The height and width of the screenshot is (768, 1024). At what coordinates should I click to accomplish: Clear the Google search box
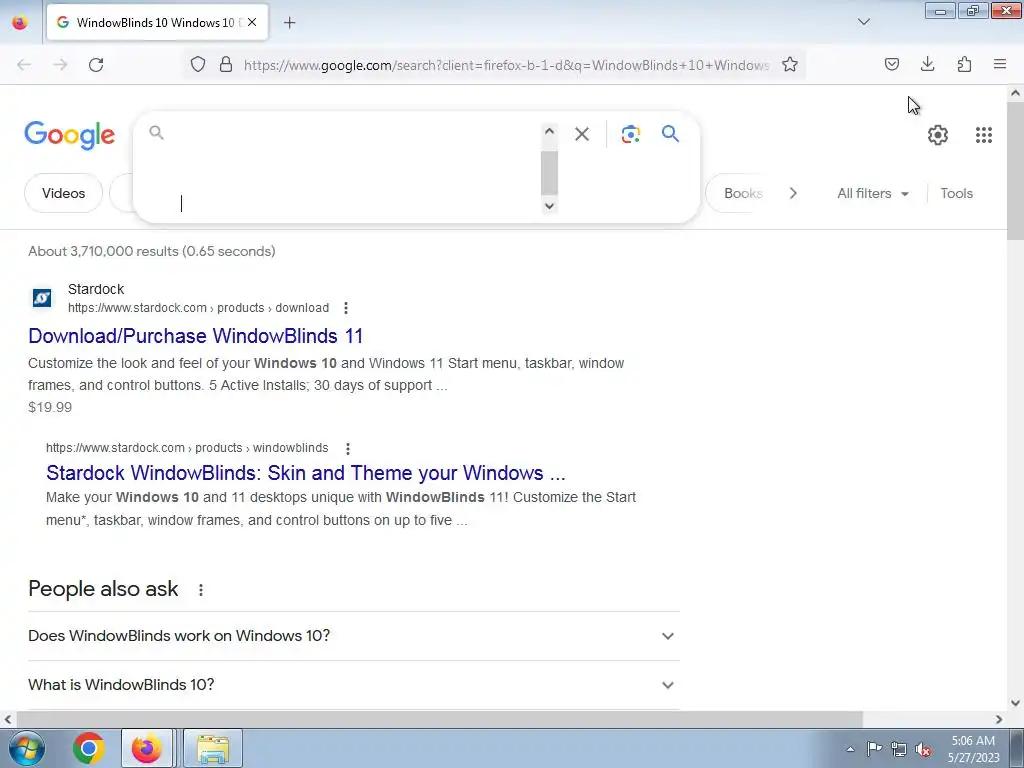[x=582, y=134]
